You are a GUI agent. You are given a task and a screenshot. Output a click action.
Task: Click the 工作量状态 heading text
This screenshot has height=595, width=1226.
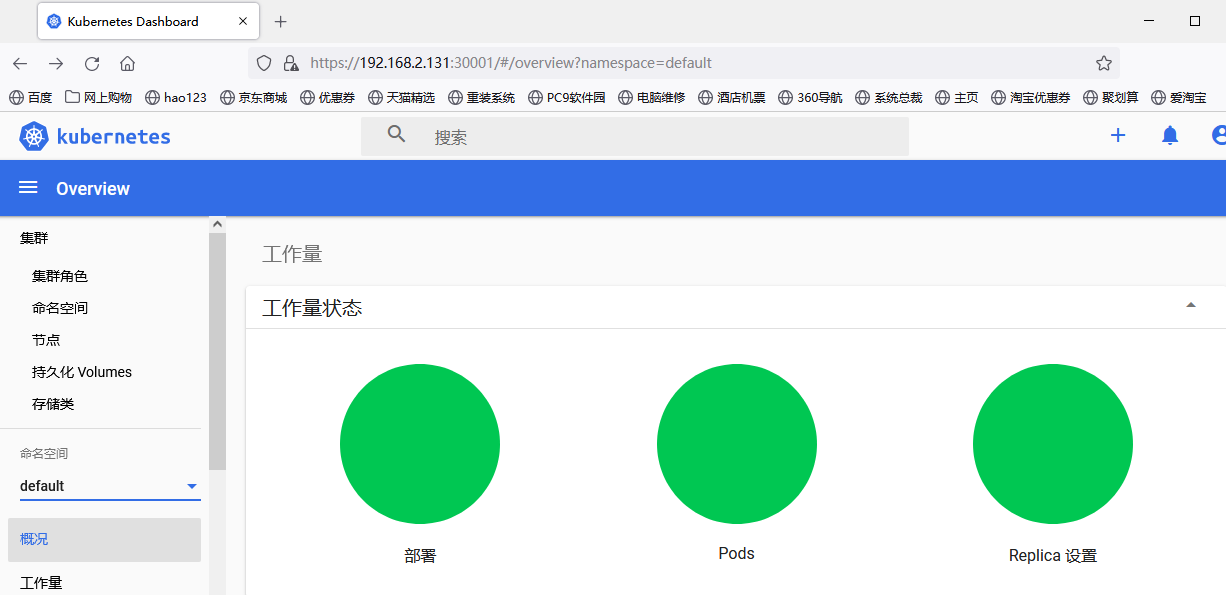pyautogui.click(x=312, y=308)
